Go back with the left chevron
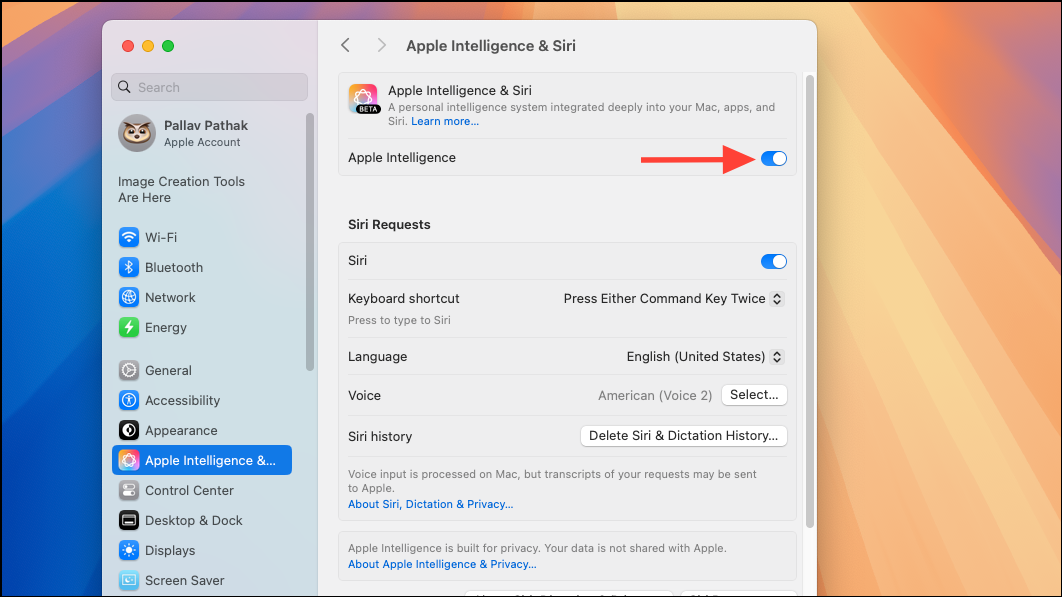The width and height of the screenshot is (1062, 597). (345, 45)
